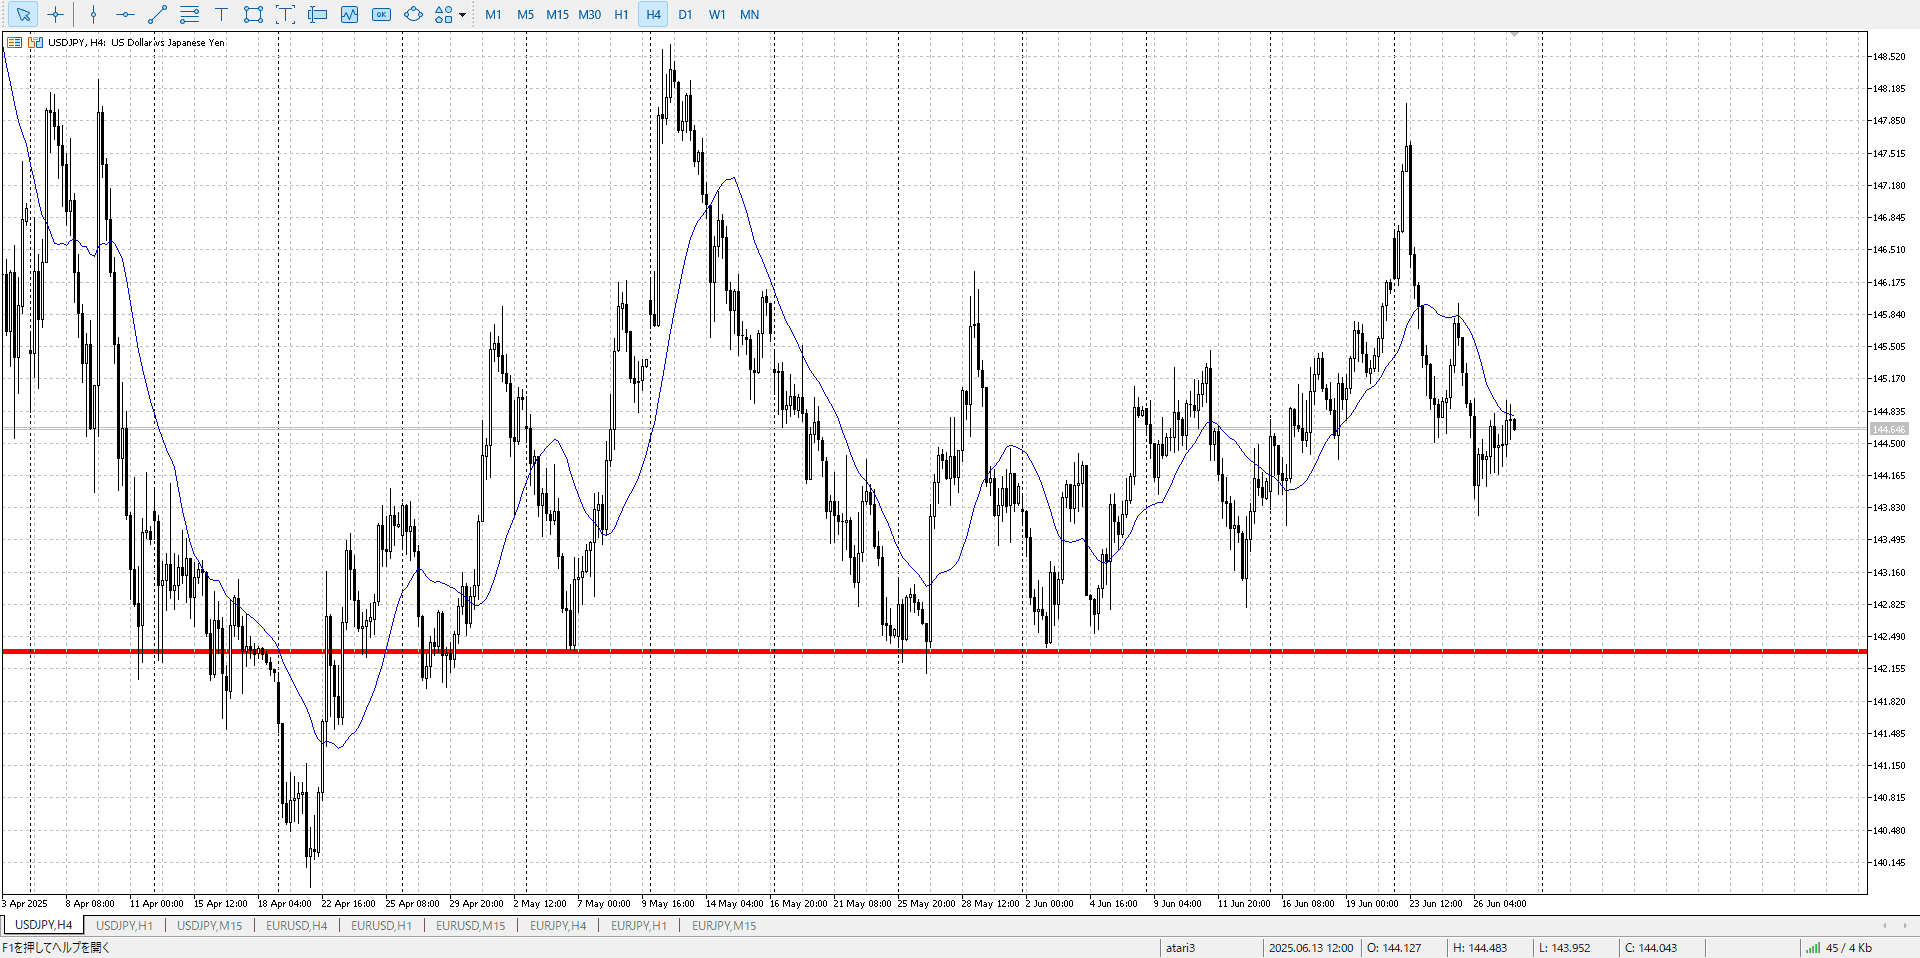1920x958 pixels.
Task: Open the EURUSD,H4 chart tab
Action: tap(296, 925)
